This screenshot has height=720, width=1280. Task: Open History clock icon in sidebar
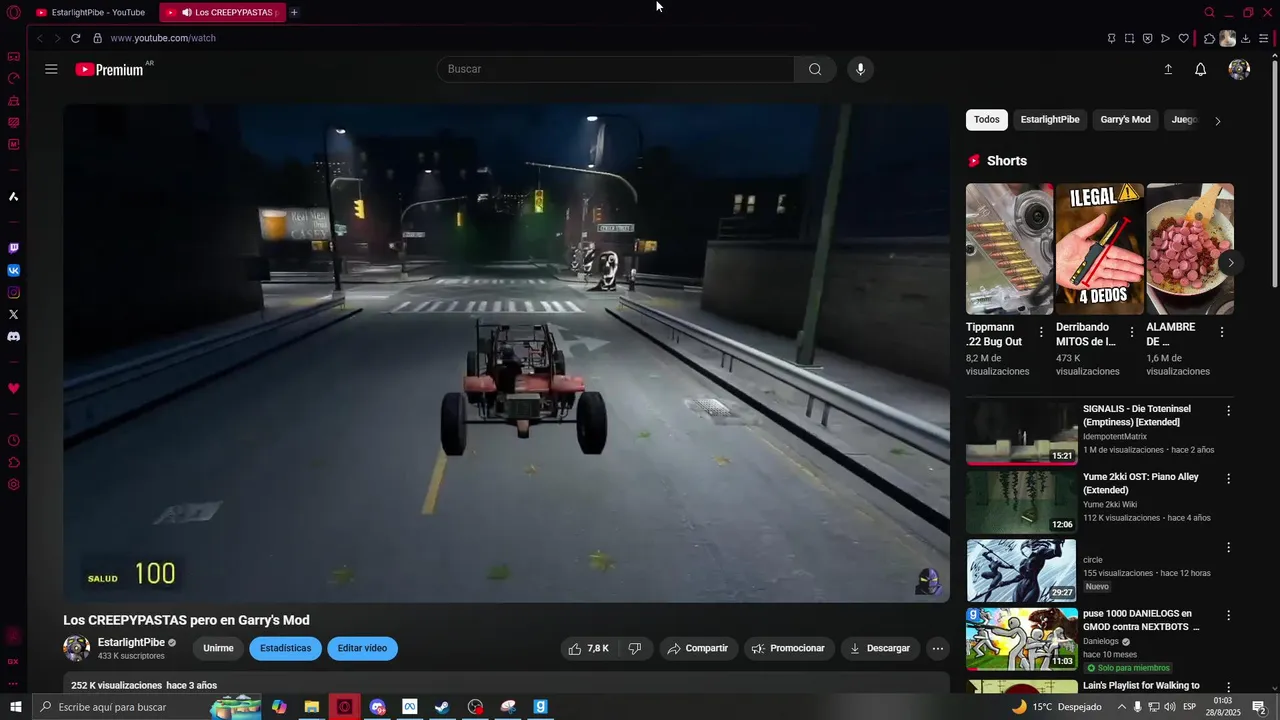(x=13, y=440)
